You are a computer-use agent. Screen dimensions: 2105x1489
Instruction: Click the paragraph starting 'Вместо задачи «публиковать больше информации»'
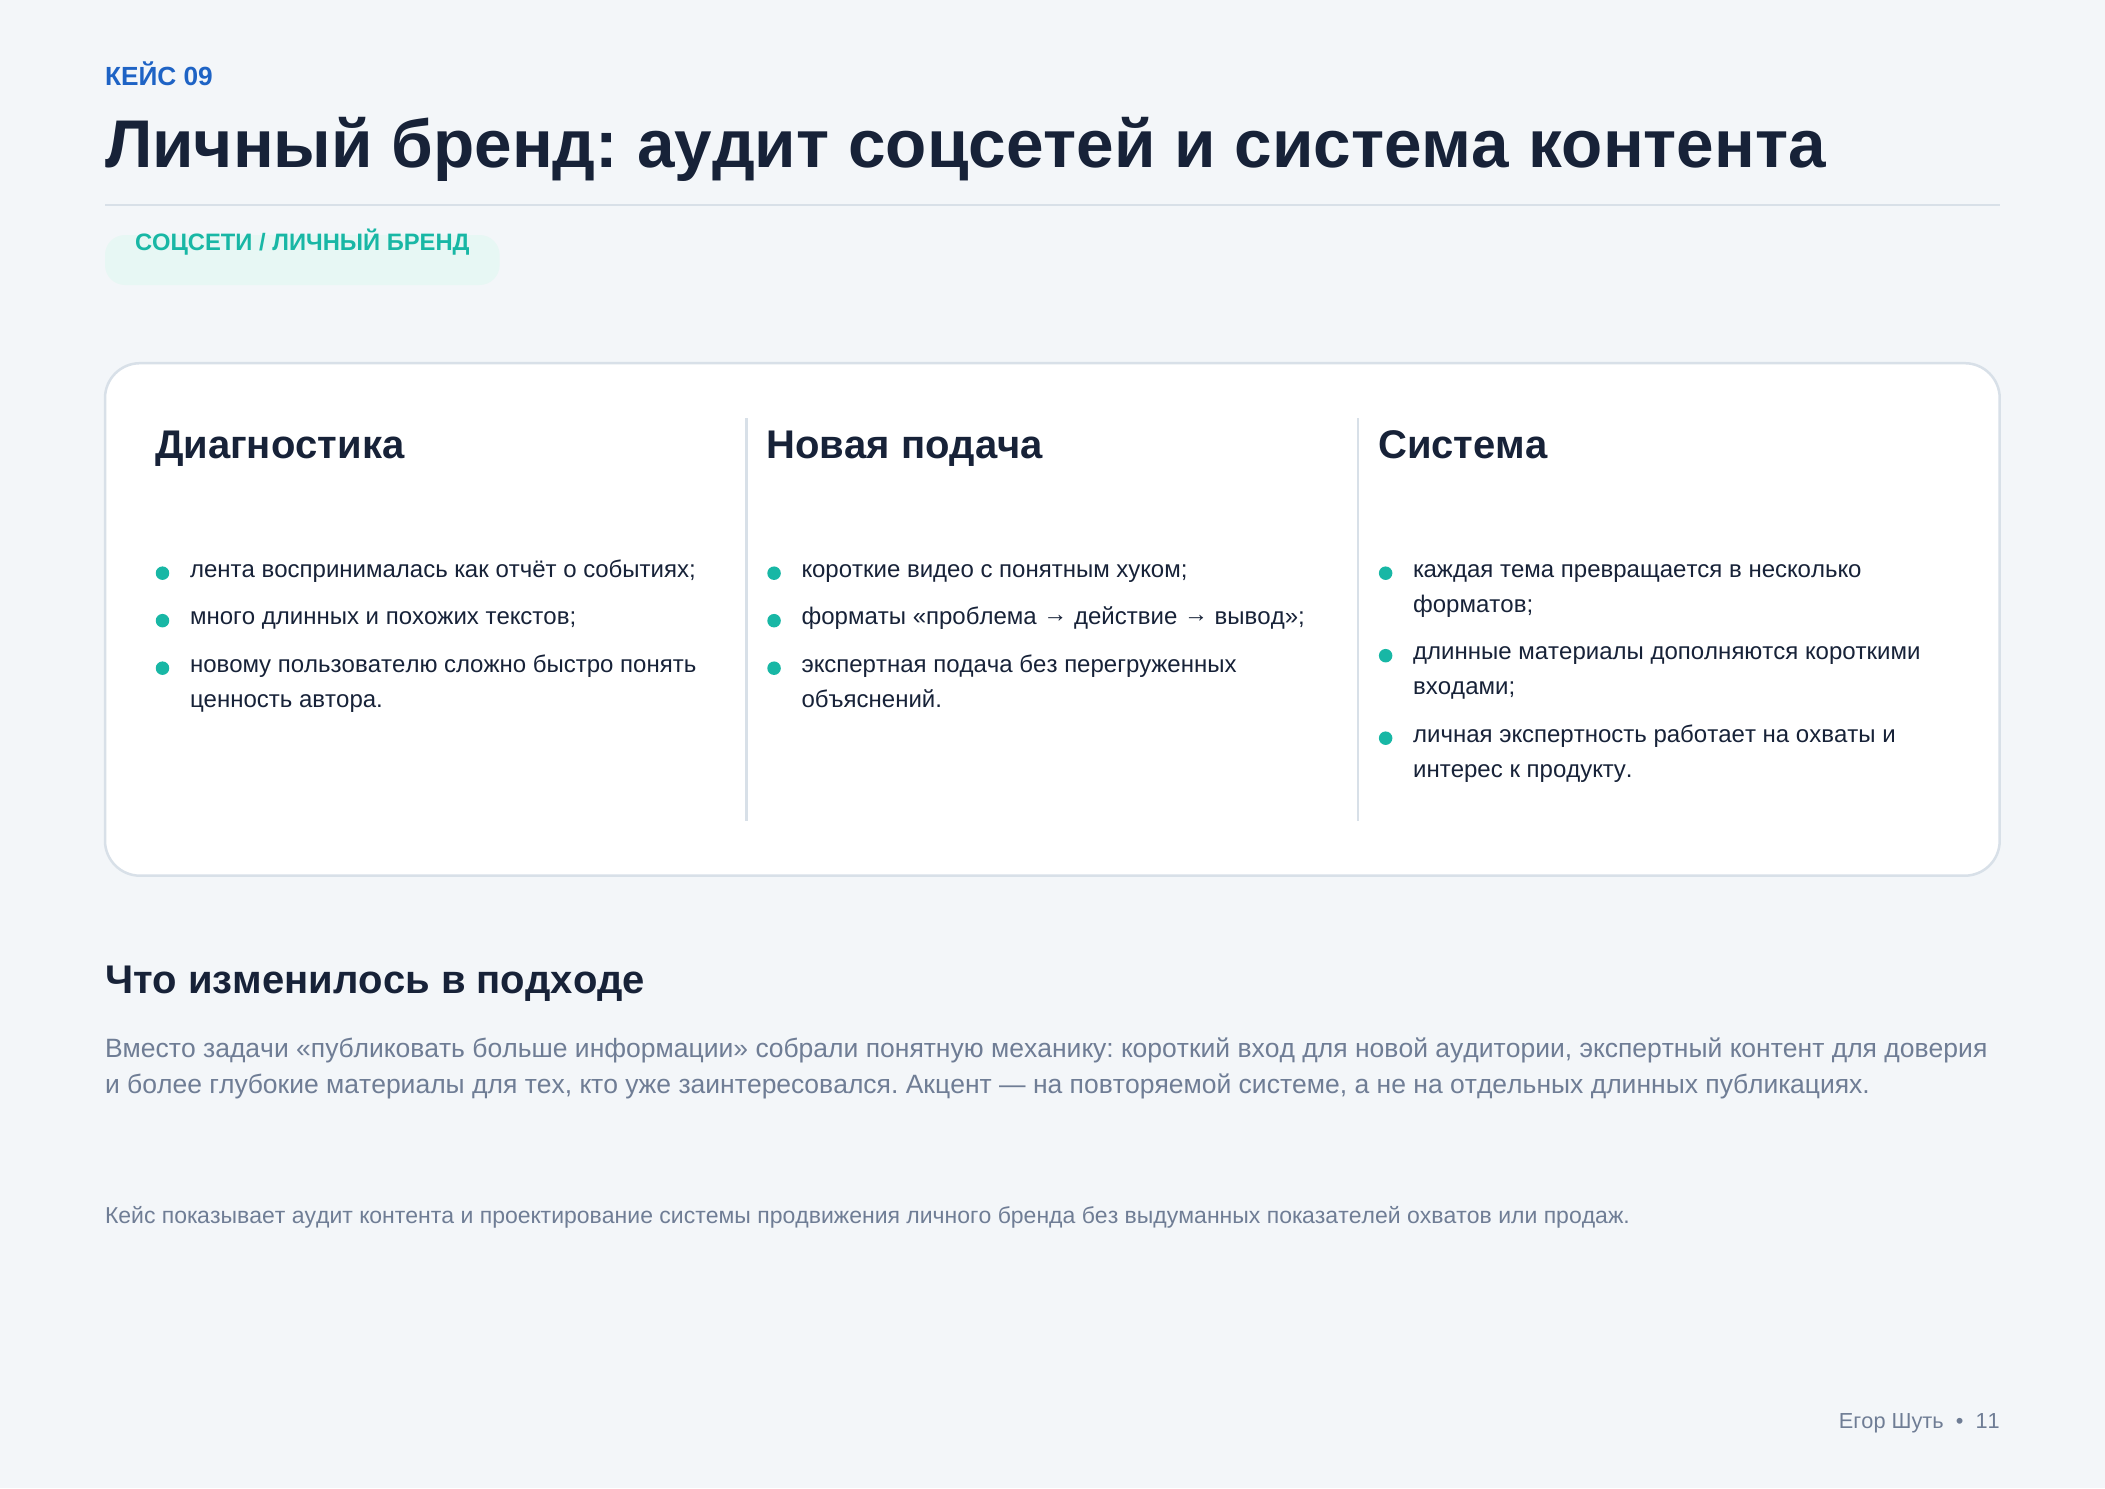pyautogui.click(x=1046, y=1066)
